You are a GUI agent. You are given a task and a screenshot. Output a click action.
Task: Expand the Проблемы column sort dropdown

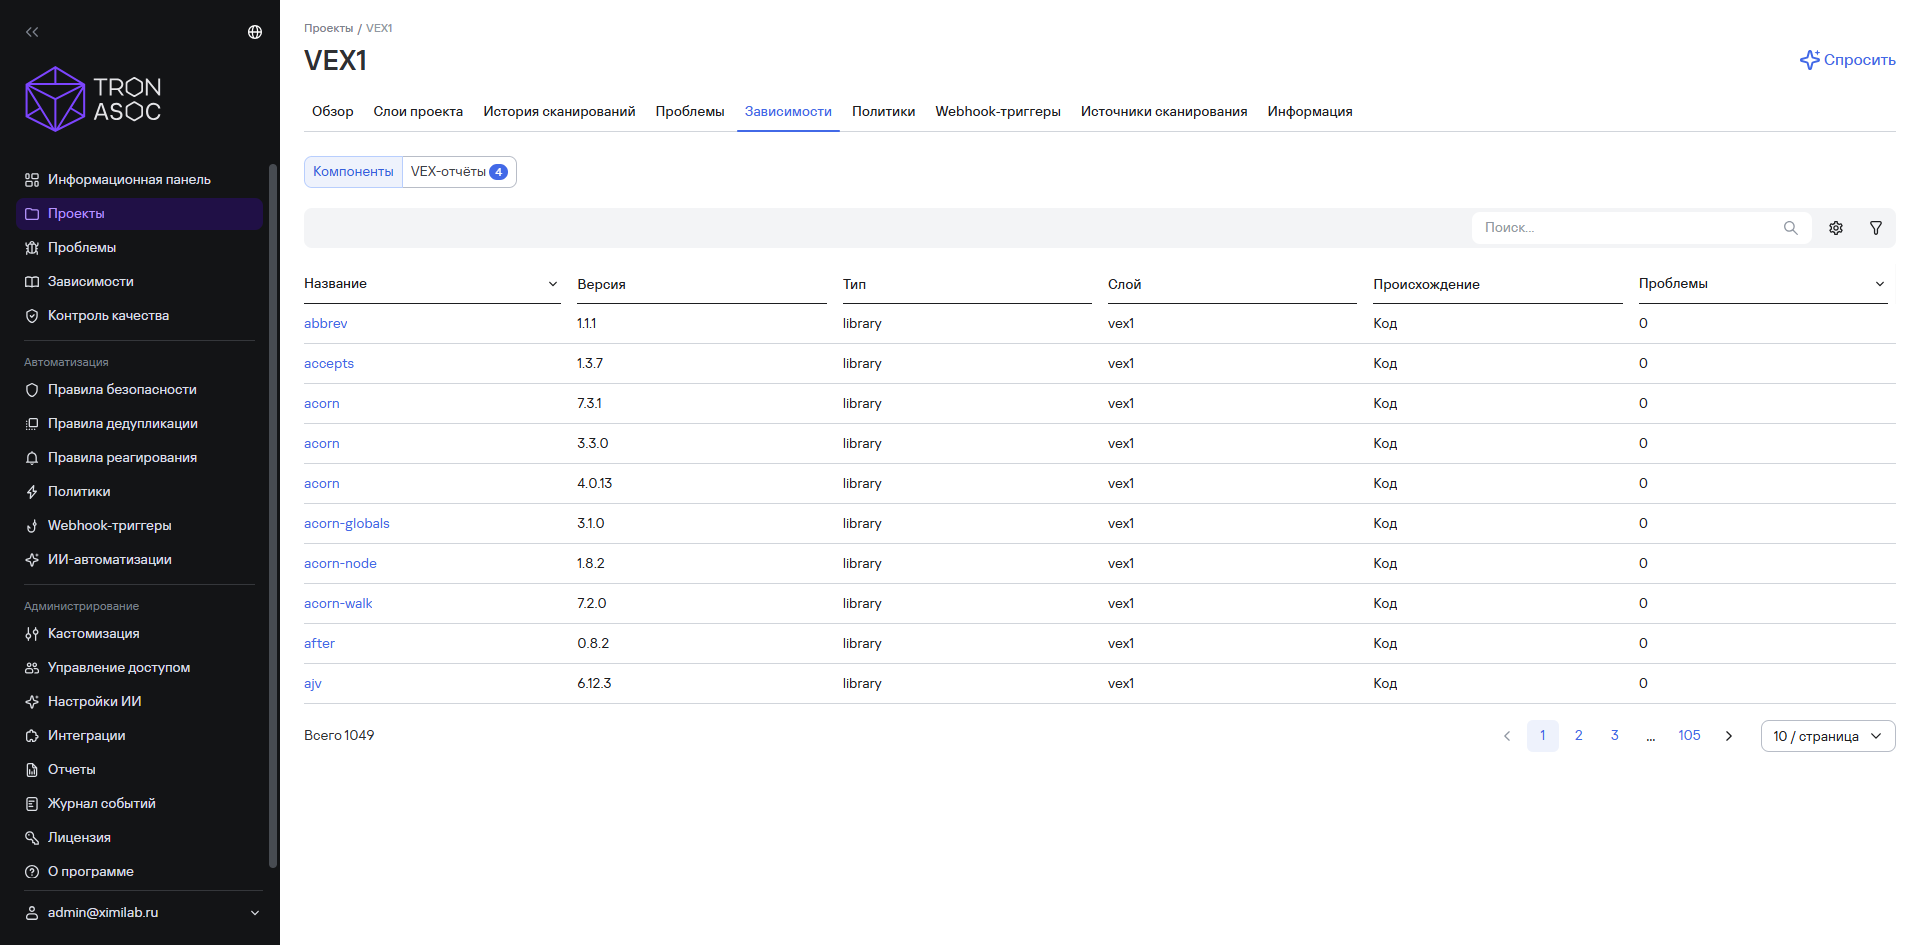[1880, 284]
